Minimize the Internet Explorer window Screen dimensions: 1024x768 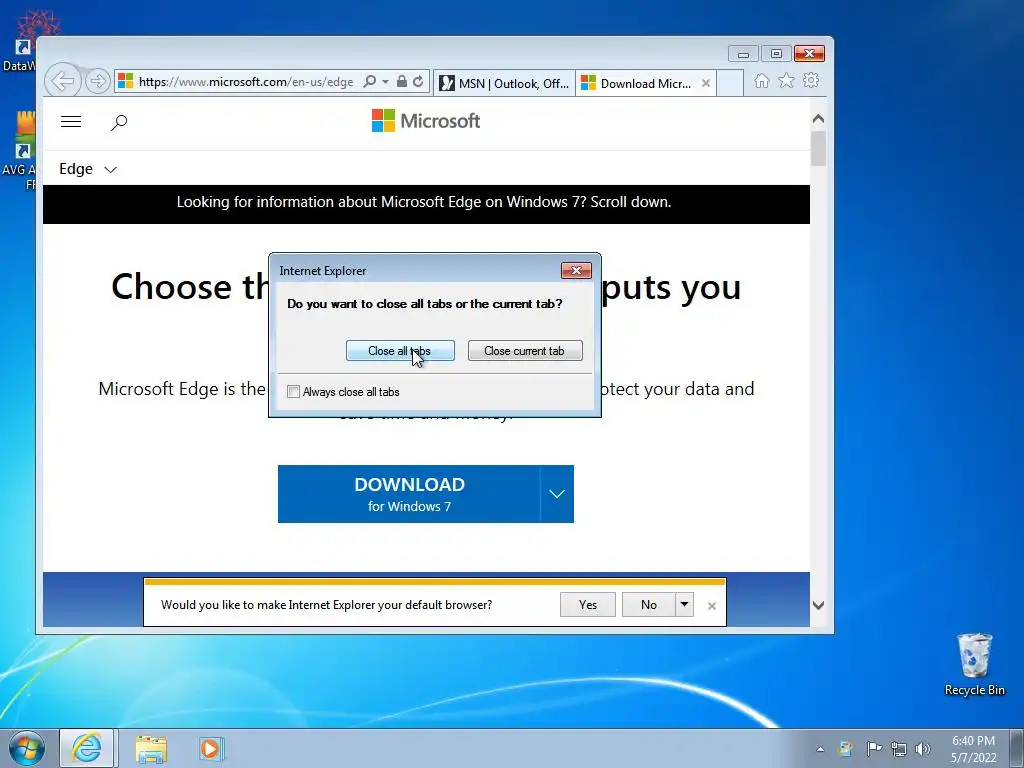pyautogui.click(x=743, y=54)
